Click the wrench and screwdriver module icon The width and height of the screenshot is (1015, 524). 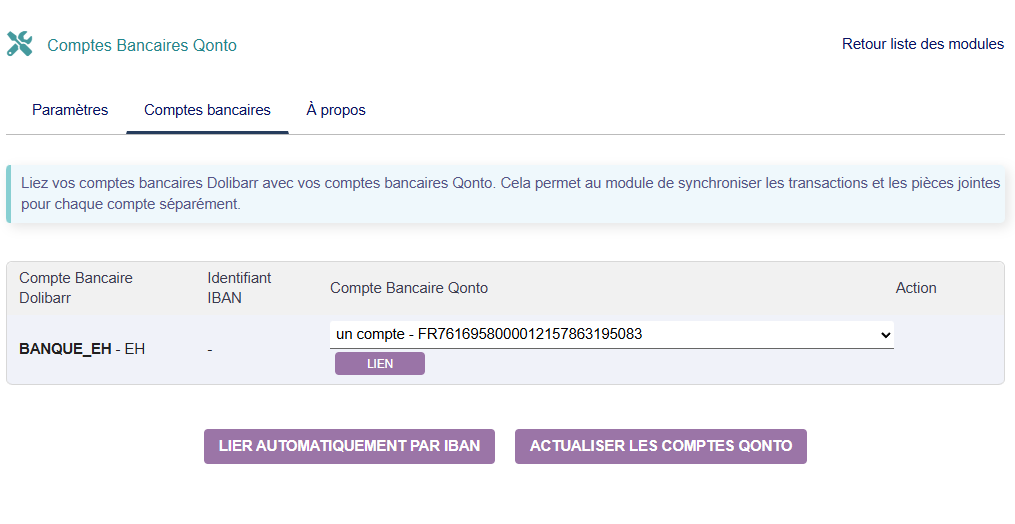pos(19,44)
